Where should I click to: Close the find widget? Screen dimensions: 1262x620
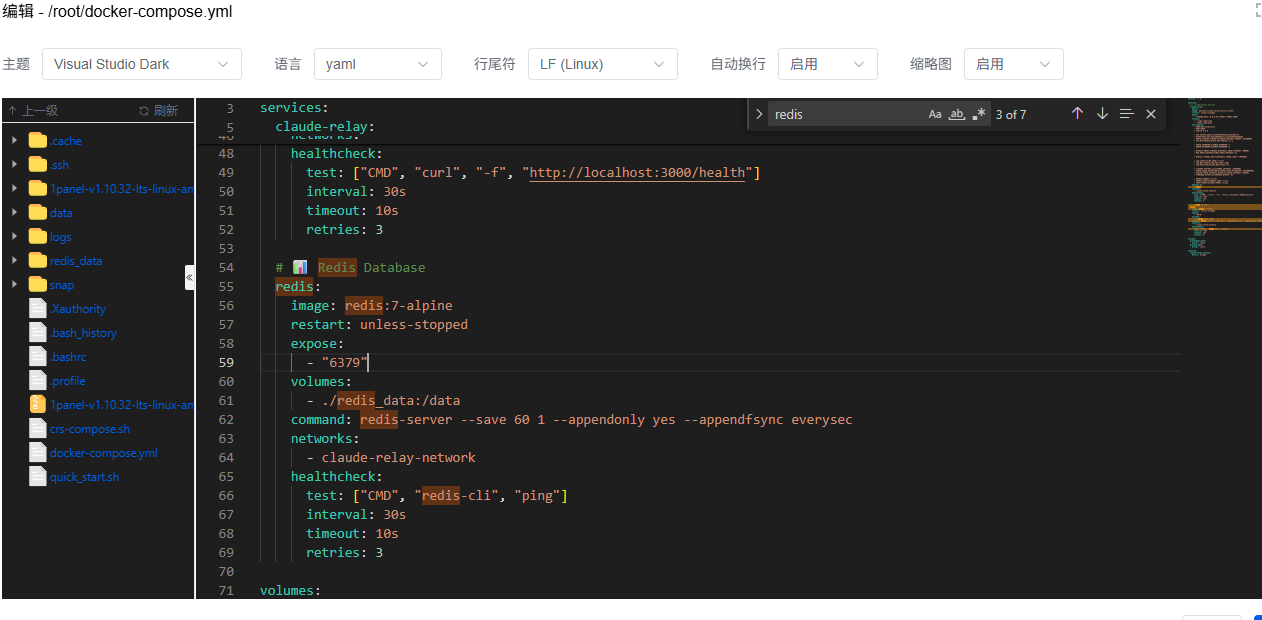pos(1151,114)
